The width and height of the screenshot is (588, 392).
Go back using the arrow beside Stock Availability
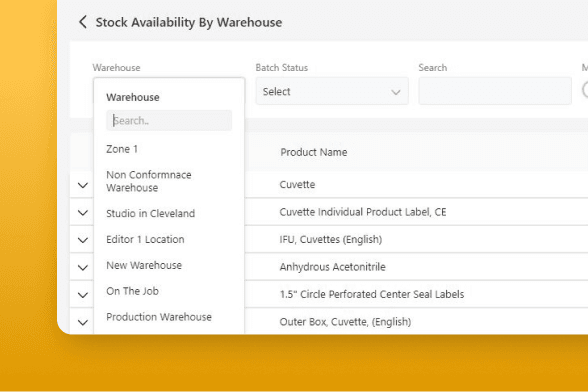tap(83, 22)
